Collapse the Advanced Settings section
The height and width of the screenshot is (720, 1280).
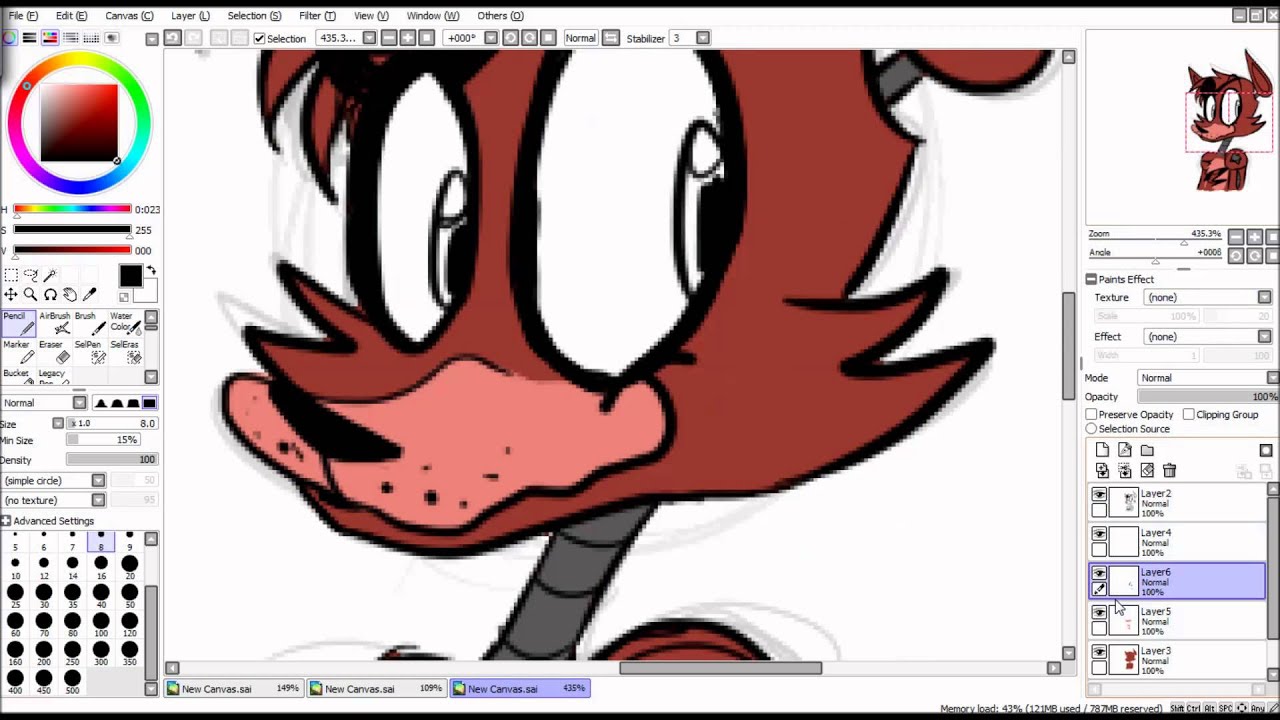(x=6, y=521)
